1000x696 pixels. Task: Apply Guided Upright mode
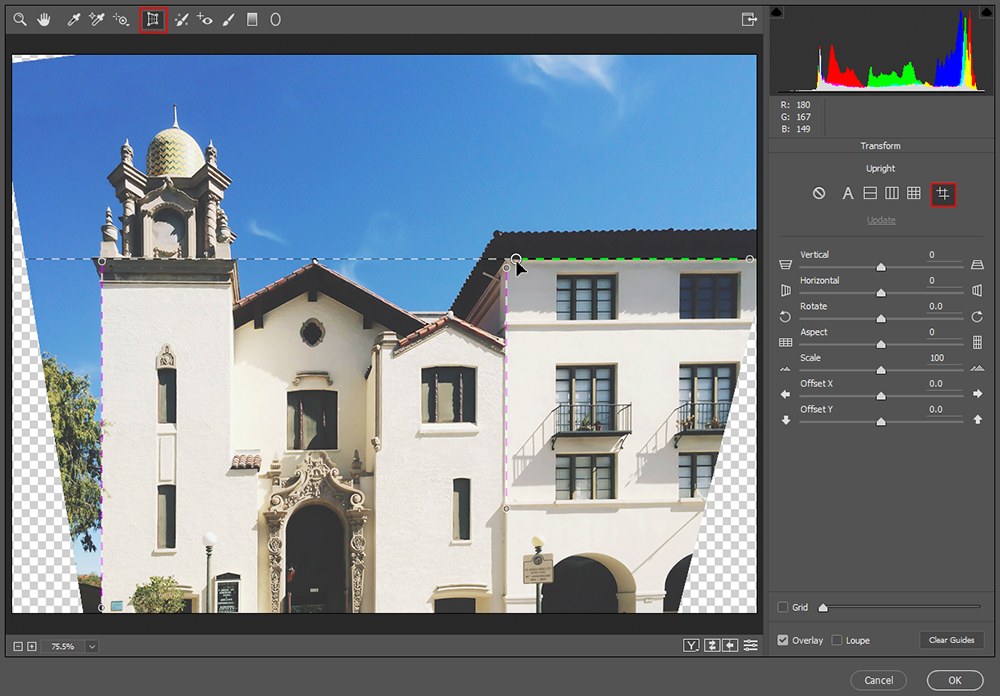pyautogui.click(x=943, y=194)
